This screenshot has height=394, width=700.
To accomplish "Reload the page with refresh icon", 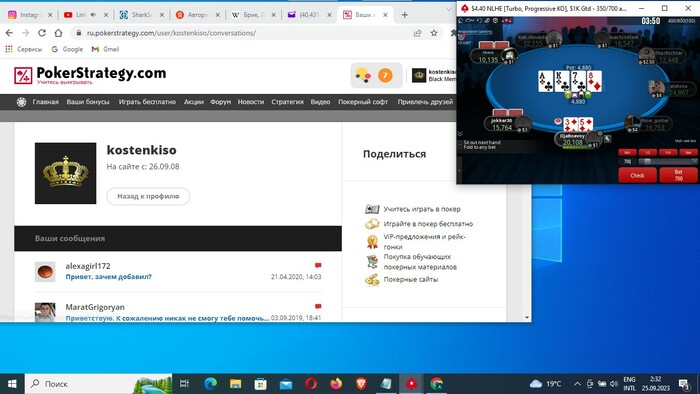I will 42,33.
